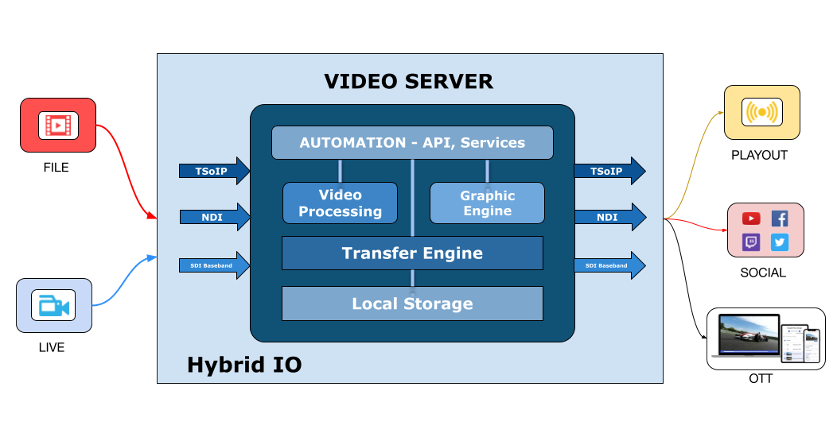Select the Graphic Engine block

point(487,203)
